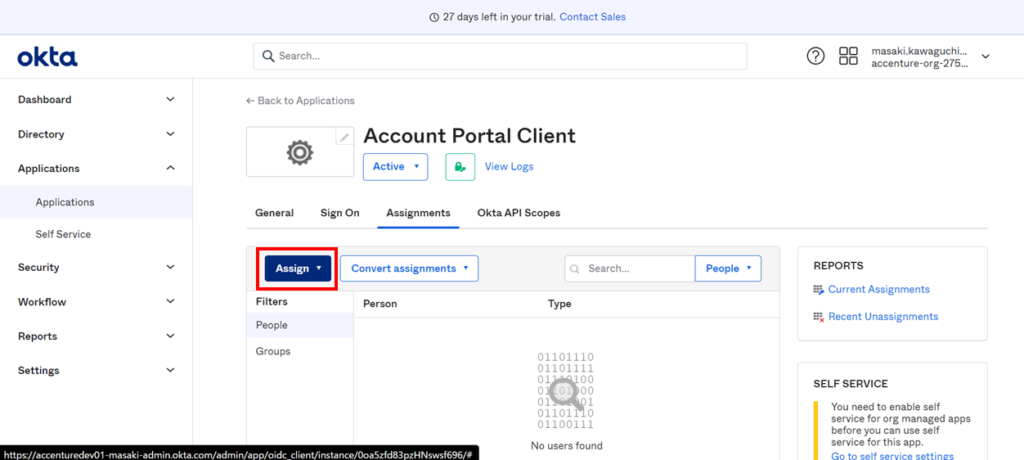Open Current Assignments report
1024x460 pixels.
pyautogui.click(x=878, y=289)
